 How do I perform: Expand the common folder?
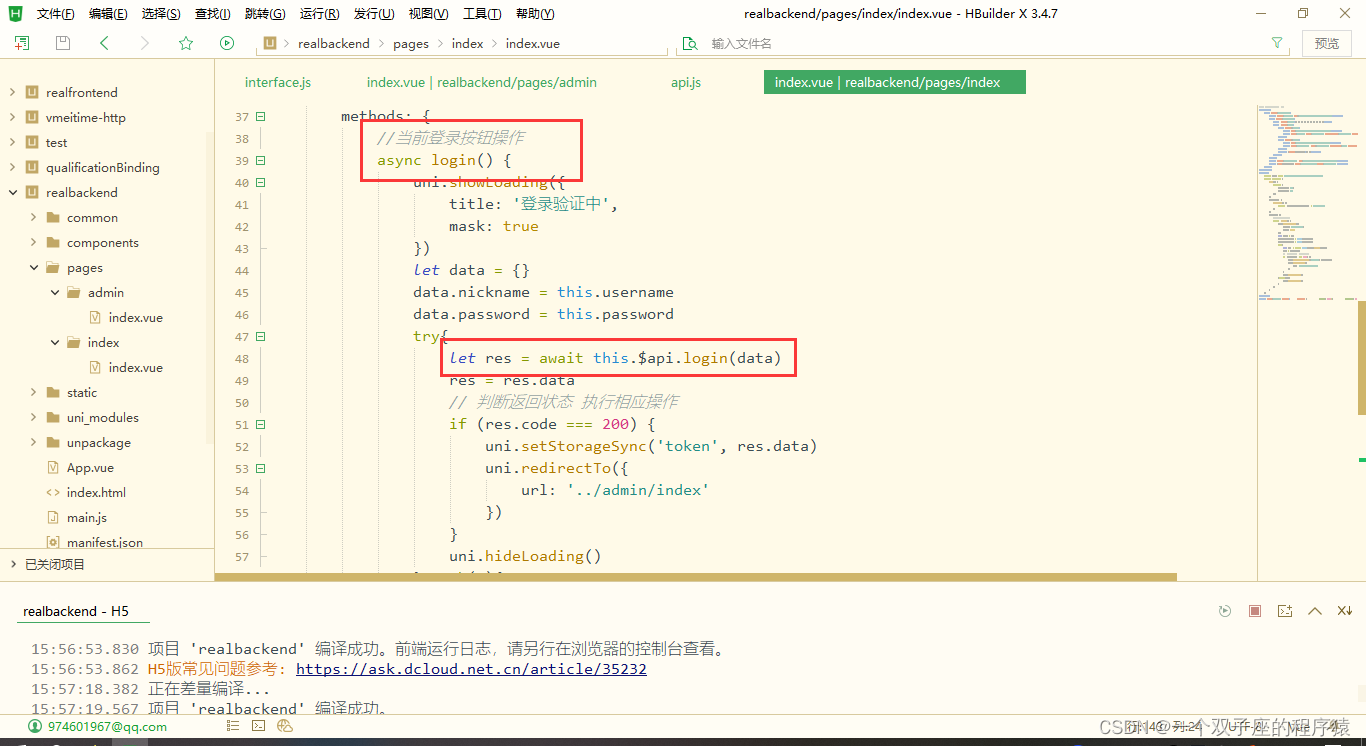33,217
